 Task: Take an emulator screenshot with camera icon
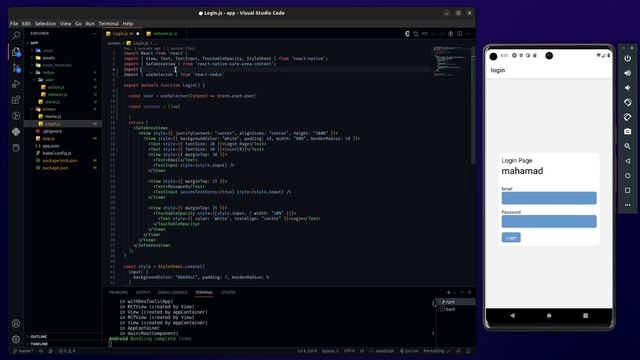pyautogui.click(x=627, y=131)
